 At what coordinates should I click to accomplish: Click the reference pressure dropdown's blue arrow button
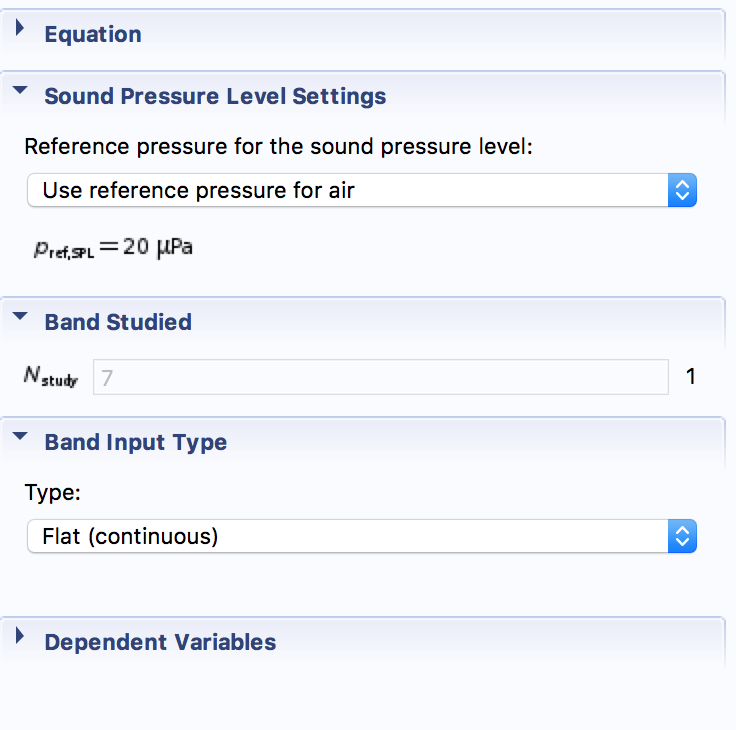click(x=681, y=190)
